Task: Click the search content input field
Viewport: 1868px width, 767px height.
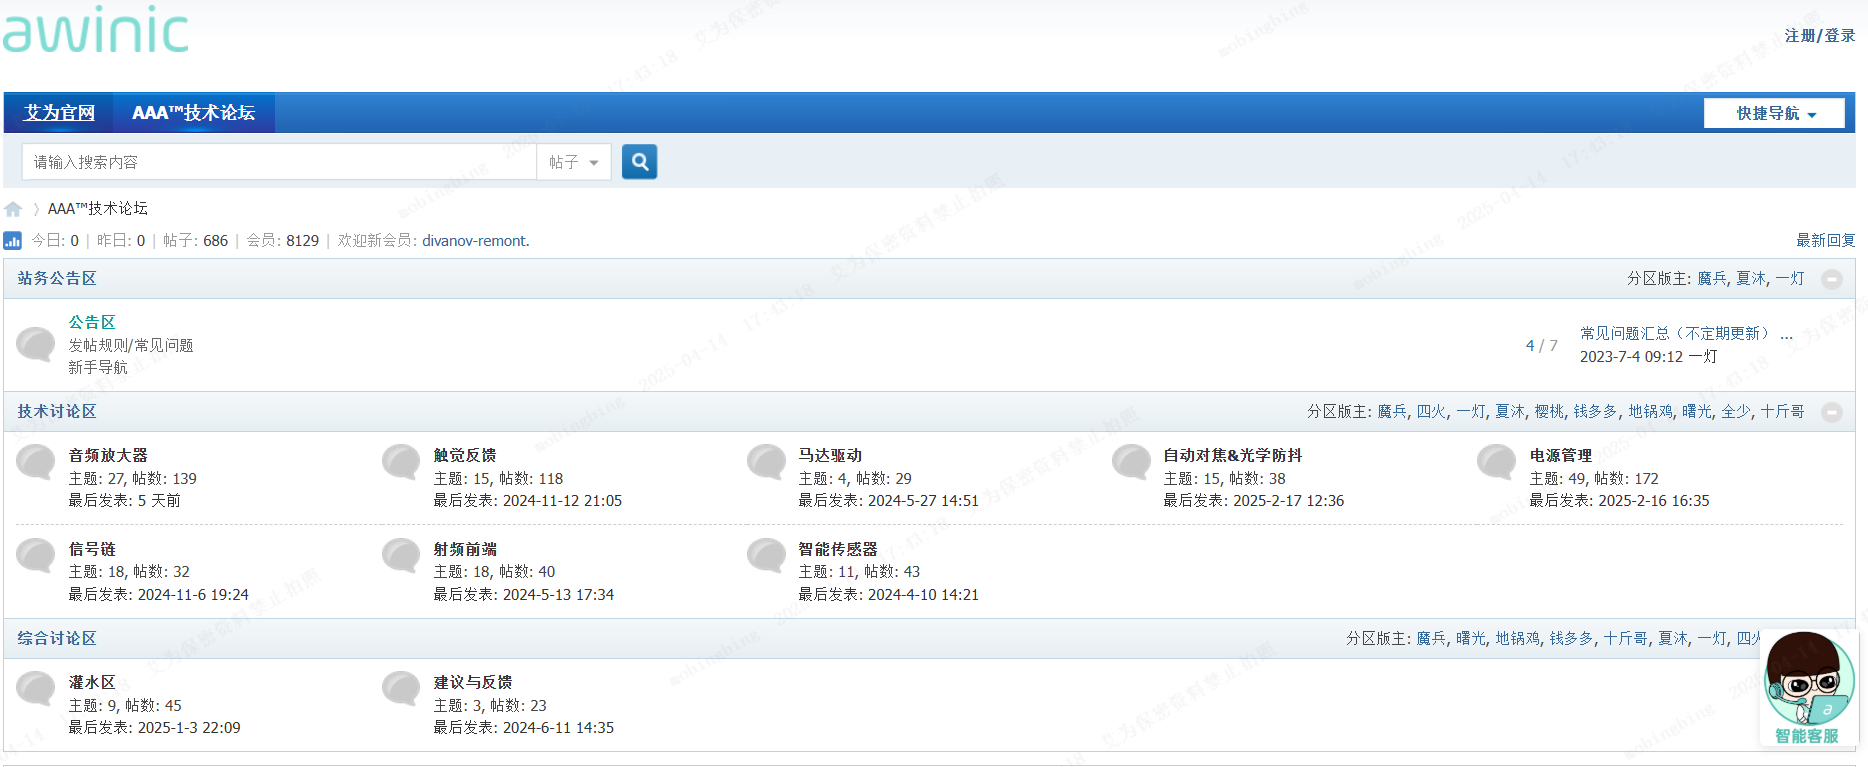Action: 279,162
